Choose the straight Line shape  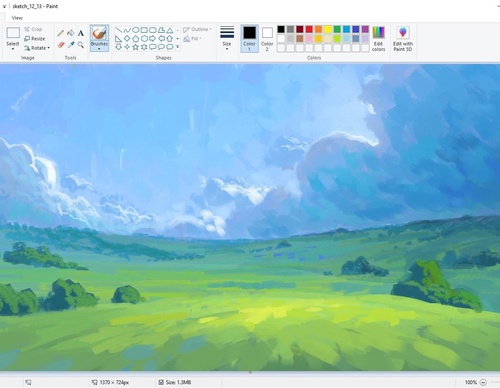pos(118,30)
